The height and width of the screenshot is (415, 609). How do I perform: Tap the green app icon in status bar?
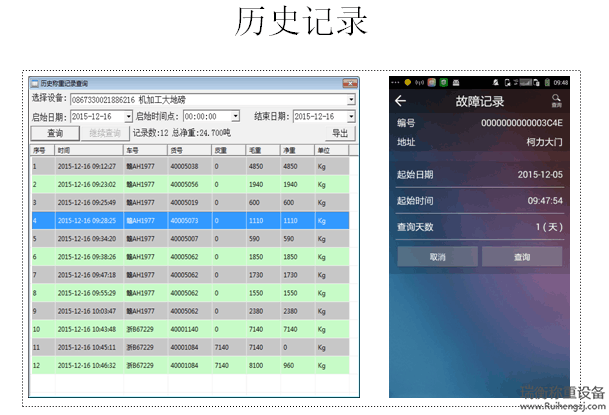pos(444,82)
